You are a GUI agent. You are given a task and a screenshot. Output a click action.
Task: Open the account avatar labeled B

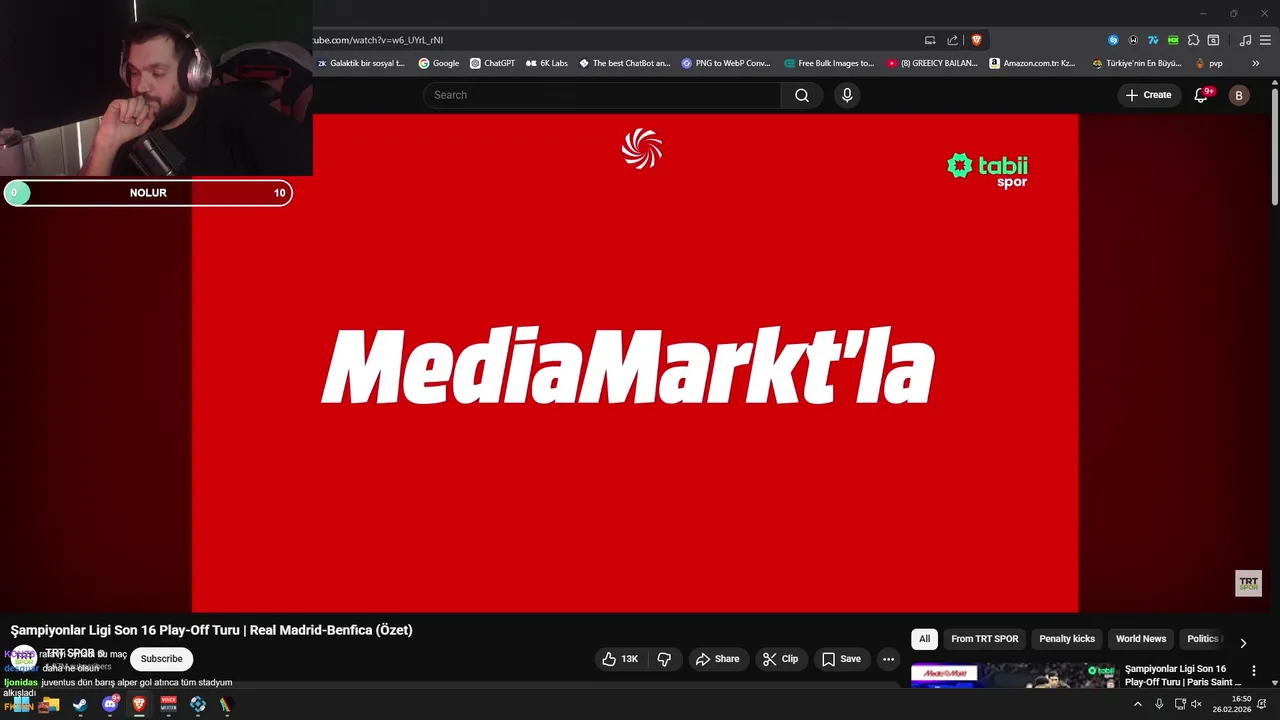1239,95
